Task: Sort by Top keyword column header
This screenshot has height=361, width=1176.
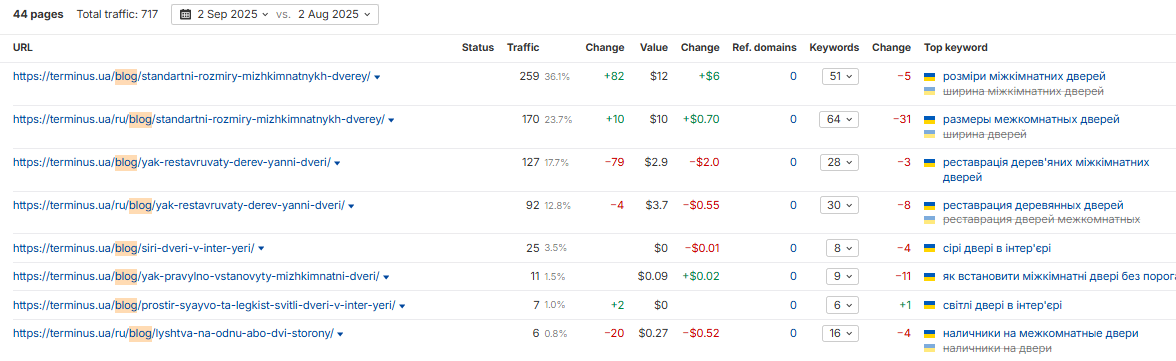Action: (x=956, y=47)
